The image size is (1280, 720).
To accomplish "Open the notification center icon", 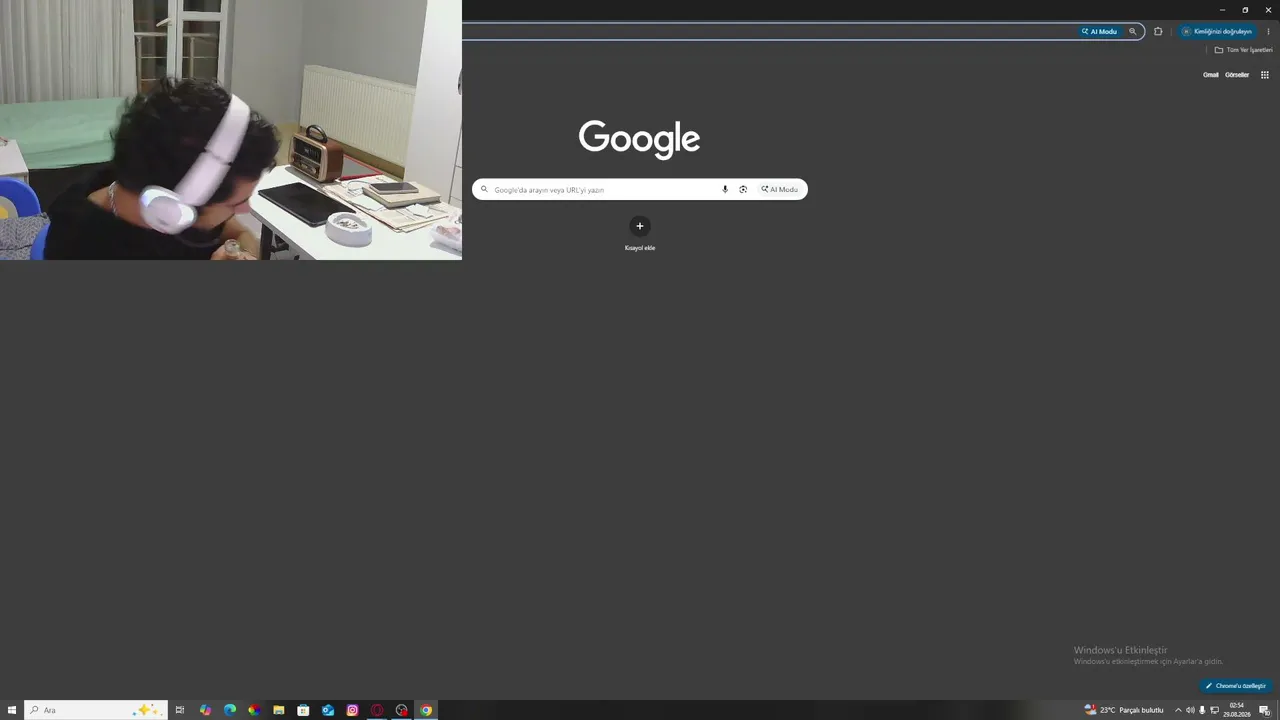I will tap(1264, 710).
